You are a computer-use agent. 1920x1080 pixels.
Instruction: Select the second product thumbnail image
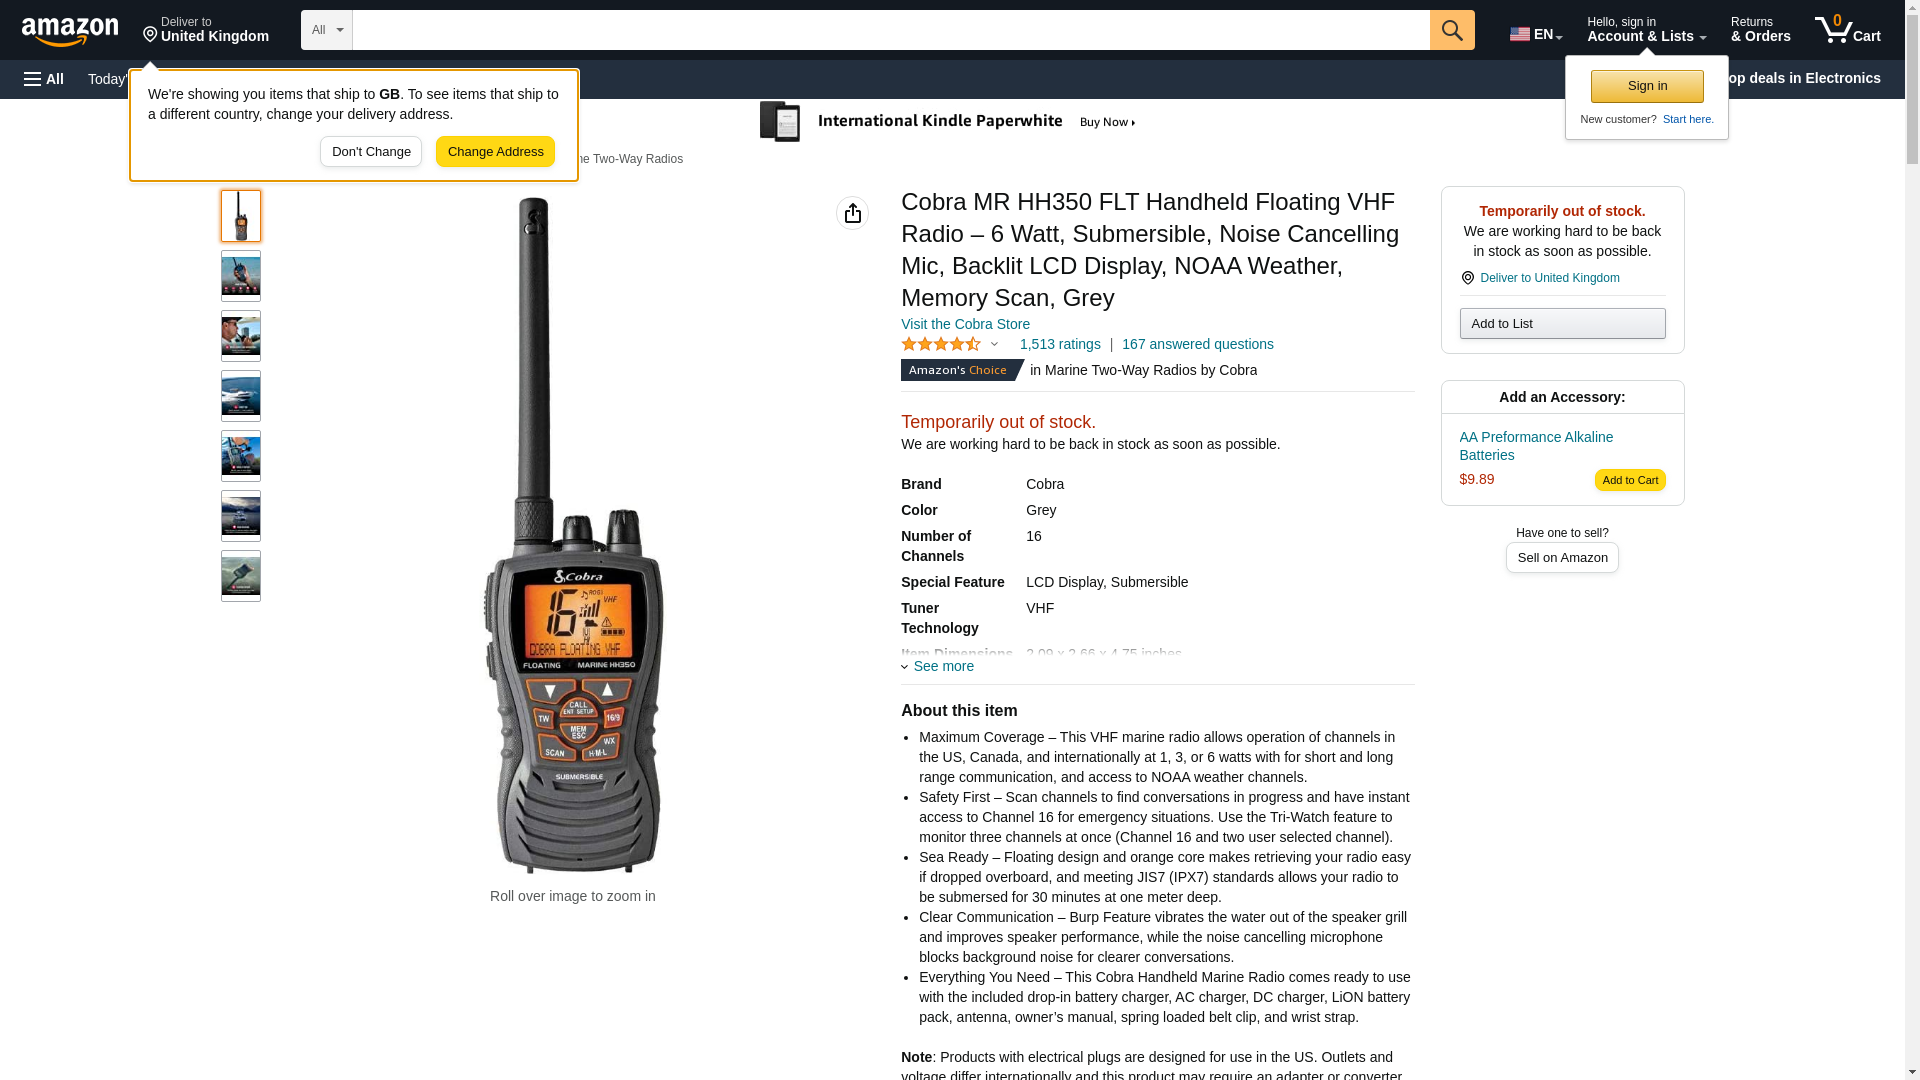[241, 276]
